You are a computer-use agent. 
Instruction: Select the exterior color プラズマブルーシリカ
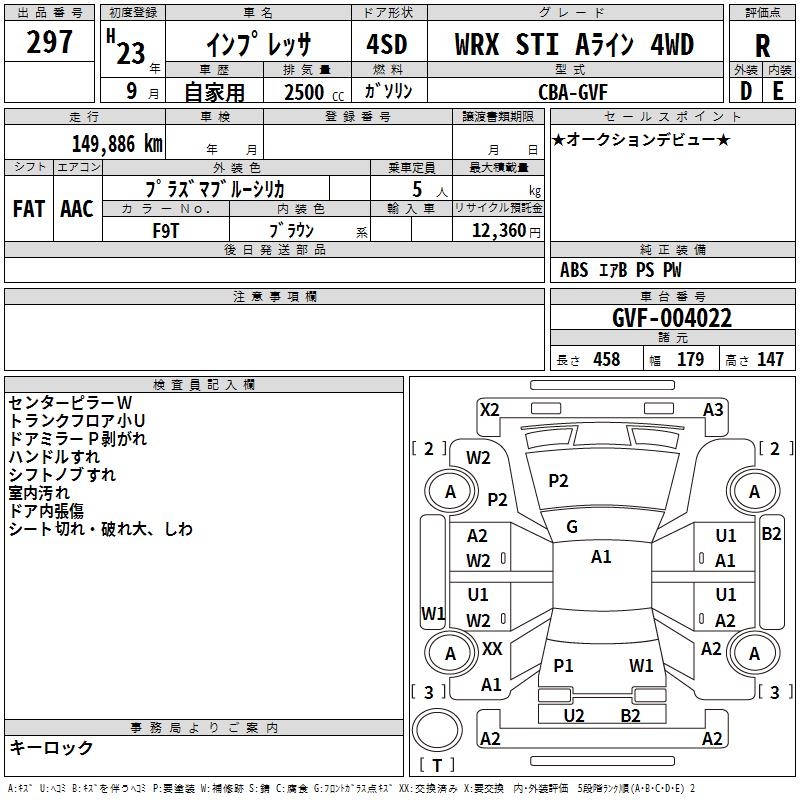pos(215,189)
